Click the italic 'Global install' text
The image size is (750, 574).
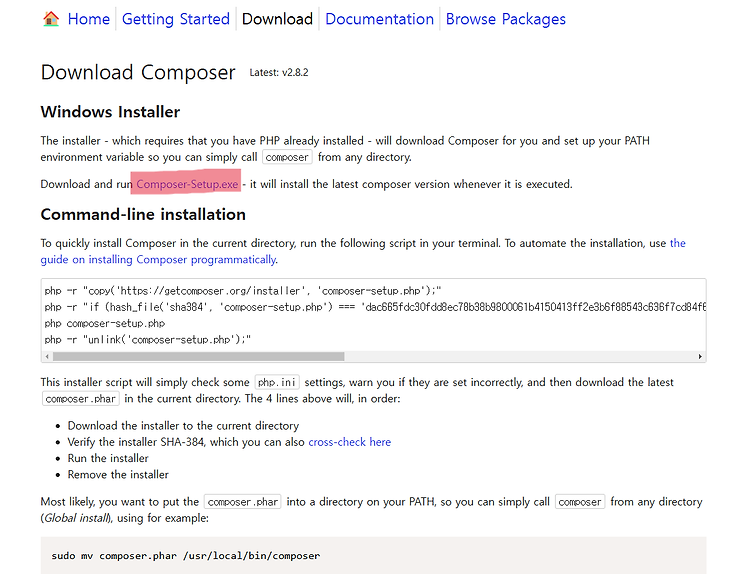[x=77, y=518]
